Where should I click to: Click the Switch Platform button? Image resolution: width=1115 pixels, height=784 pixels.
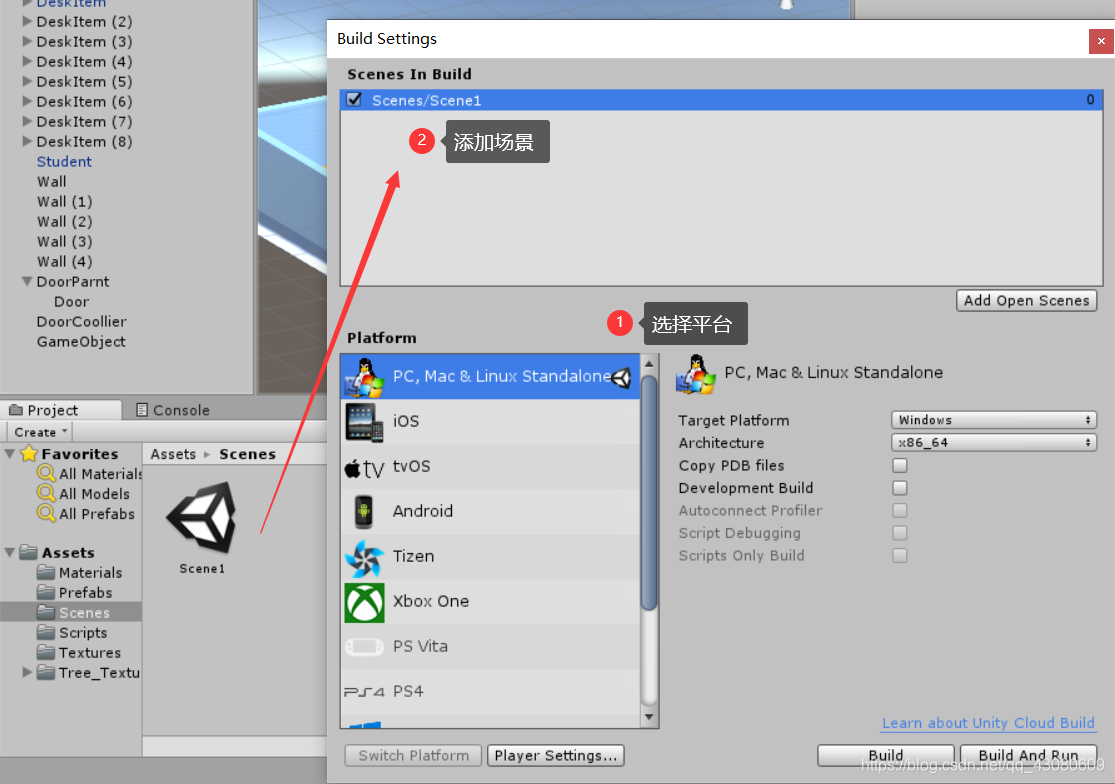413,756
